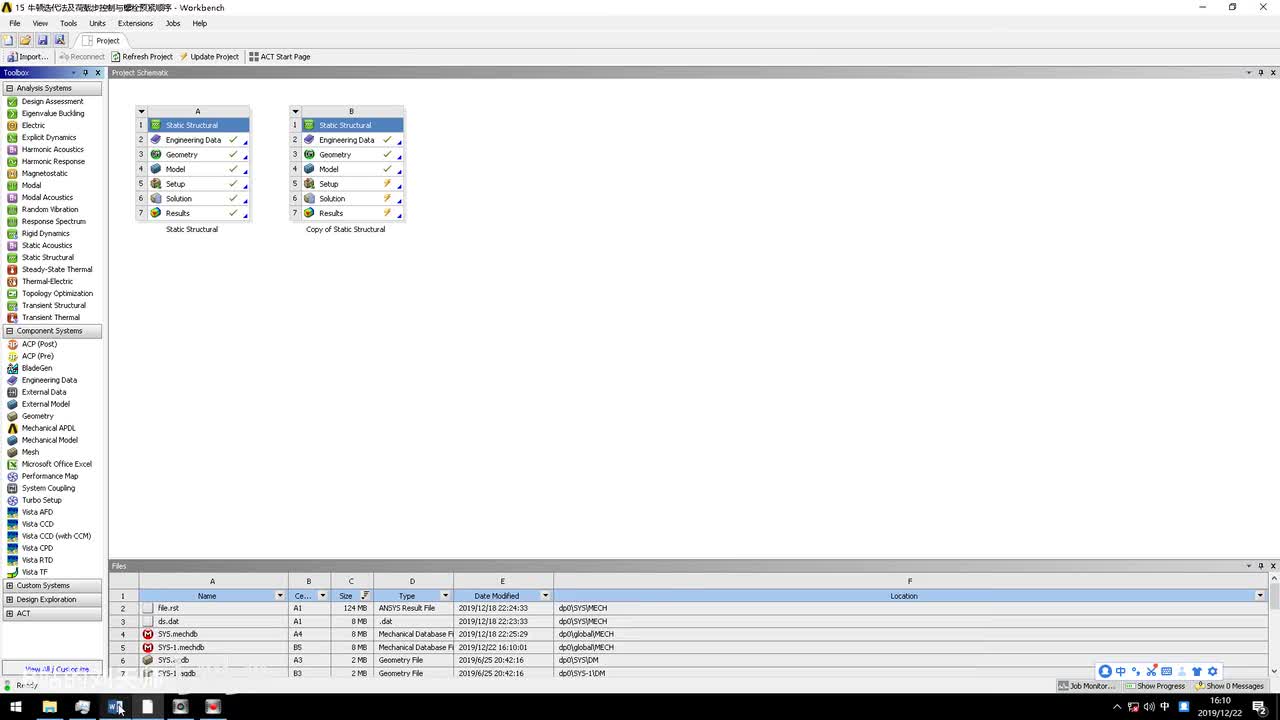
Task: Open System B dropdown arrow
Action: 295,111
